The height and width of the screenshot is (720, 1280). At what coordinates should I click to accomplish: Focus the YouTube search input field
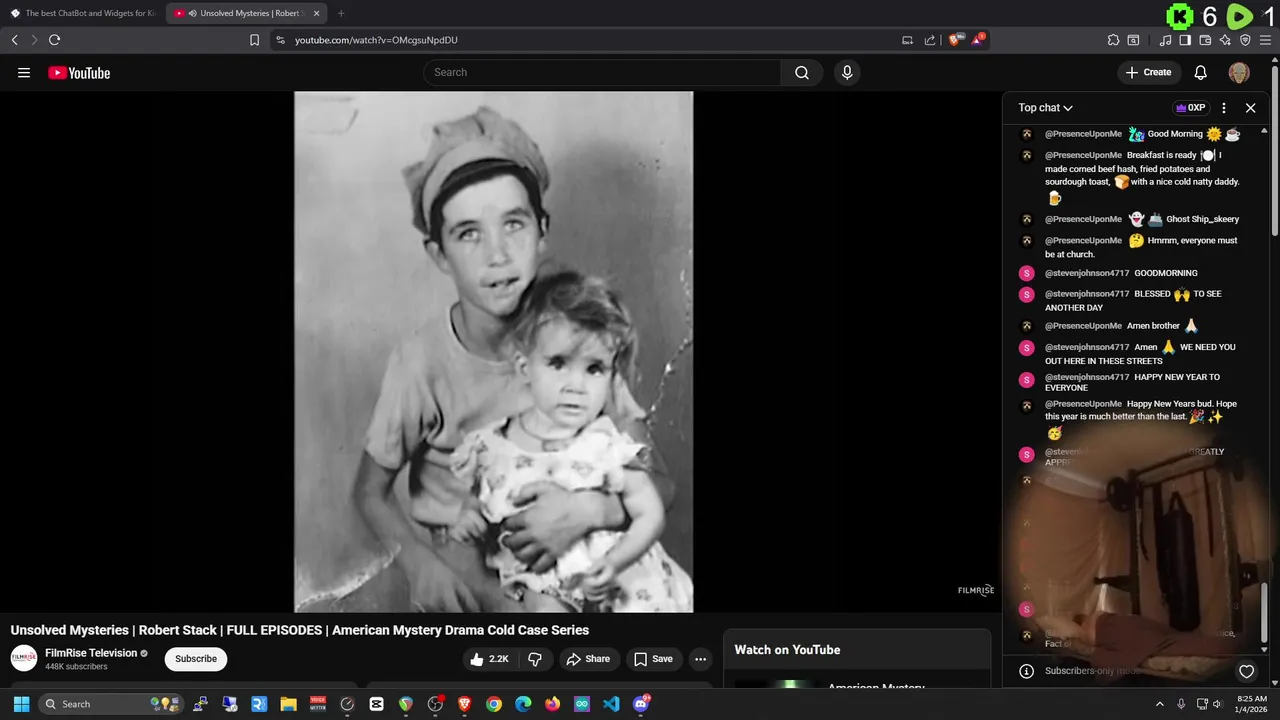pos(602,72)
